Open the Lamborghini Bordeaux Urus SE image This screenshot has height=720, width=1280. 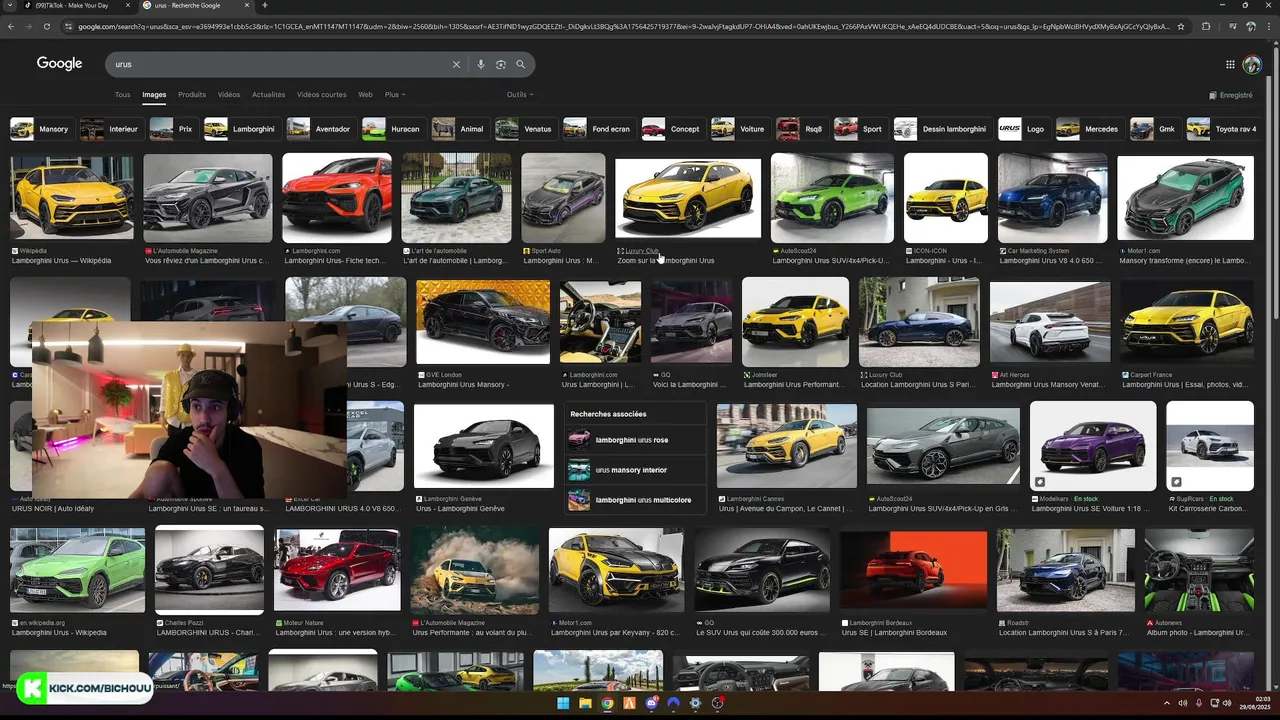pos(913,570)
